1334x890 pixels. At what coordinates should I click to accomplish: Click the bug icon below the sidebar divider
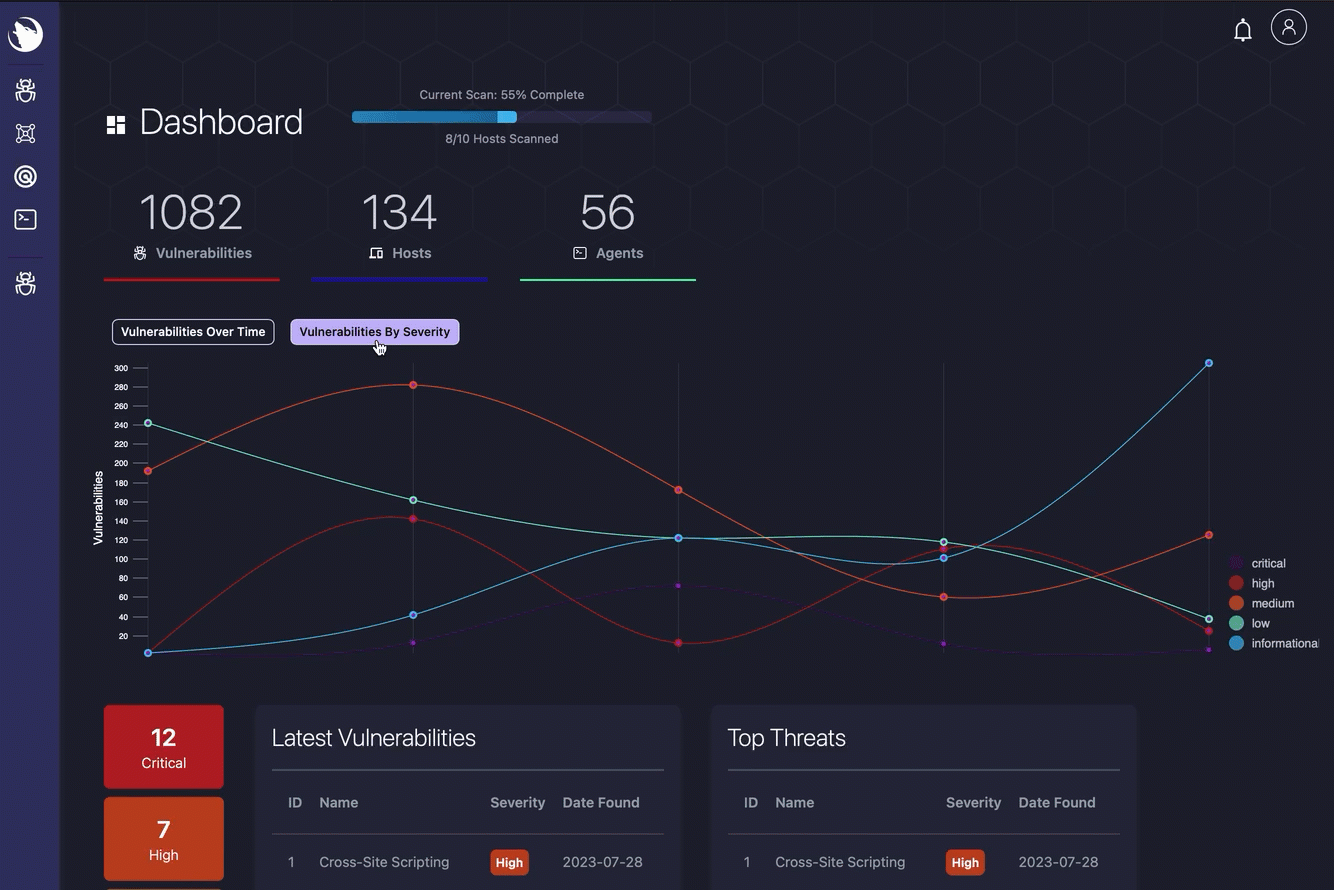[26, 284]
